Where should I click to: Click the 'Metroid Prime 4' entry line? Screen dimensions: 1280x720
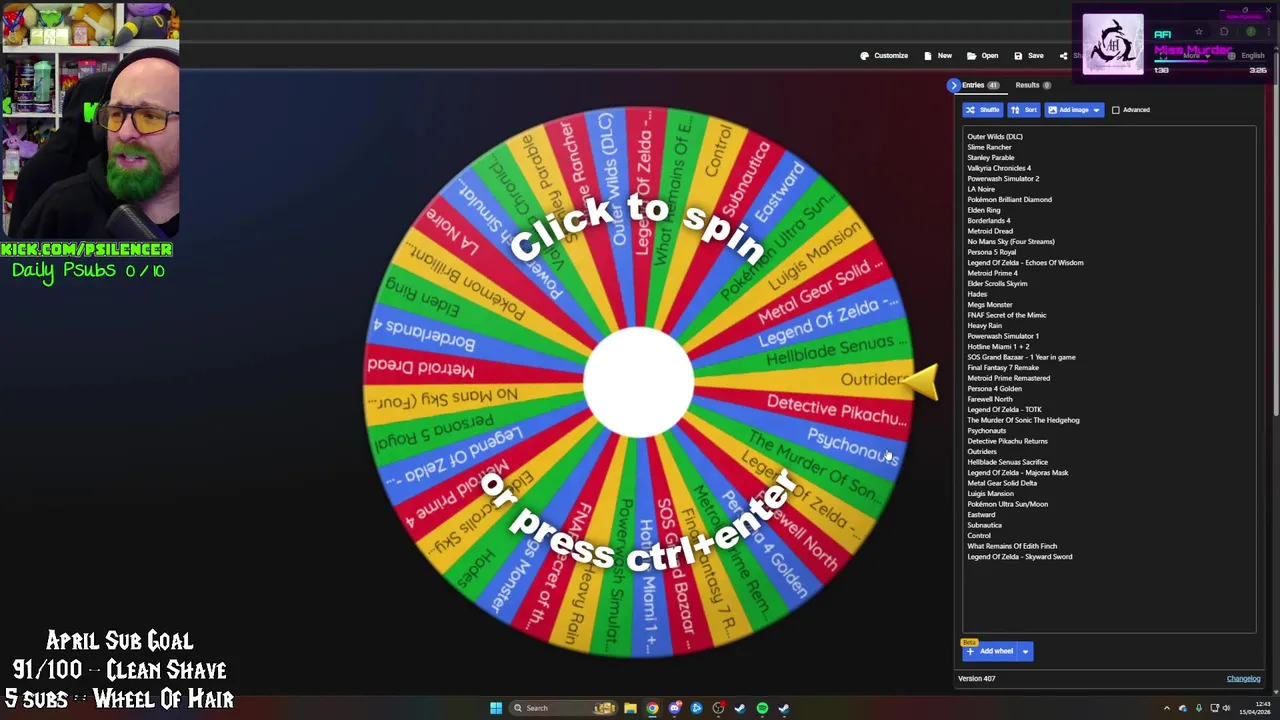pyautogui.click(x=992, y=273)
